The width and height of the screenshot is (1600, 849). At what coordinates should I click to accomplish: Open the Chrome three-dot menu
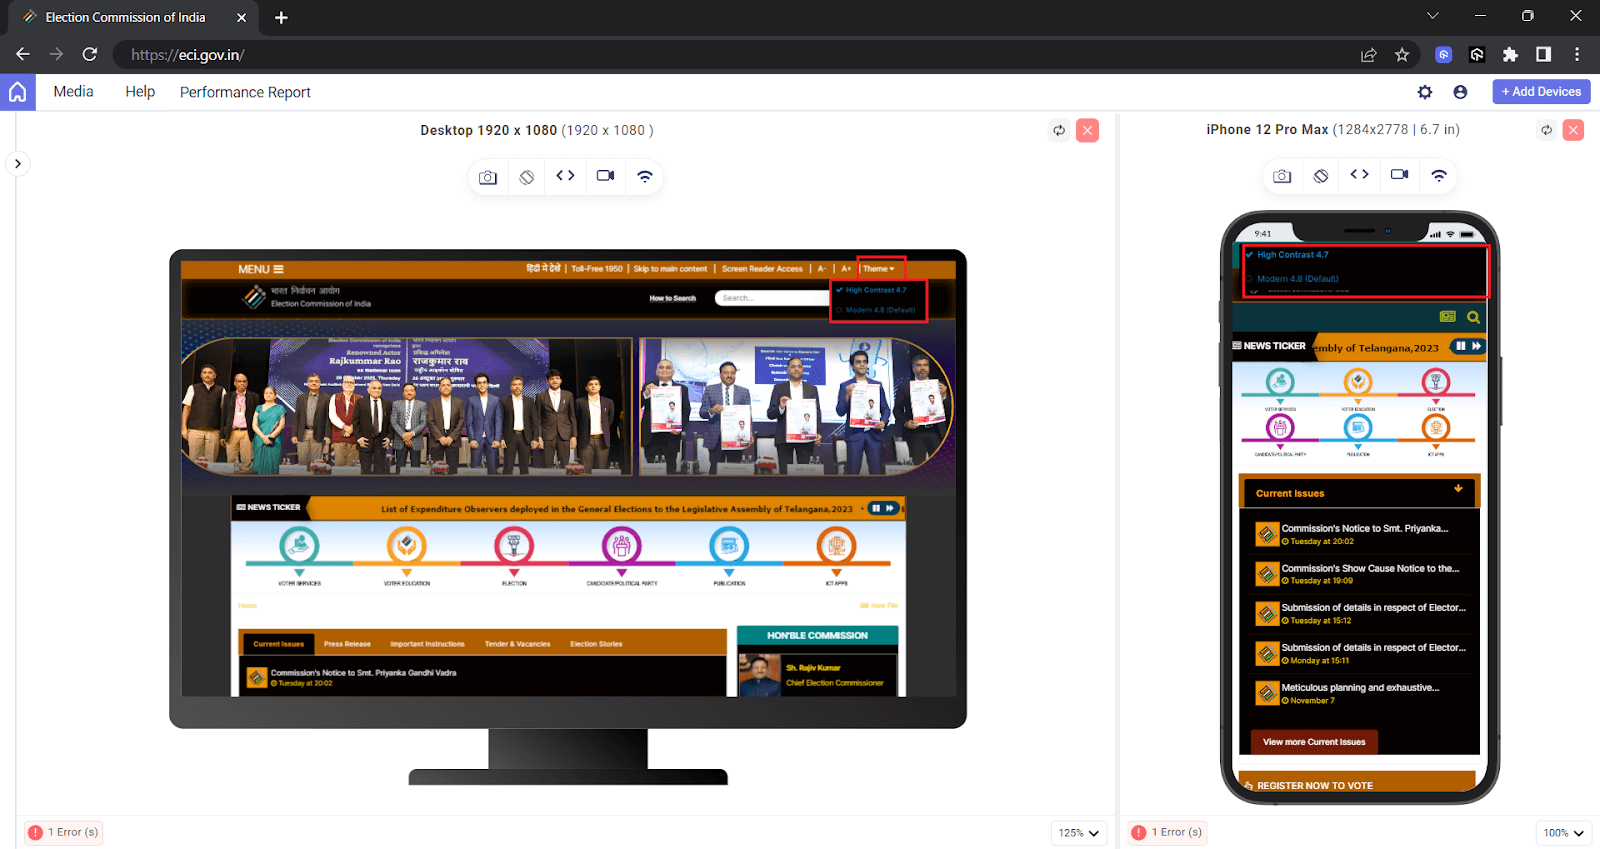(1577, 55)
